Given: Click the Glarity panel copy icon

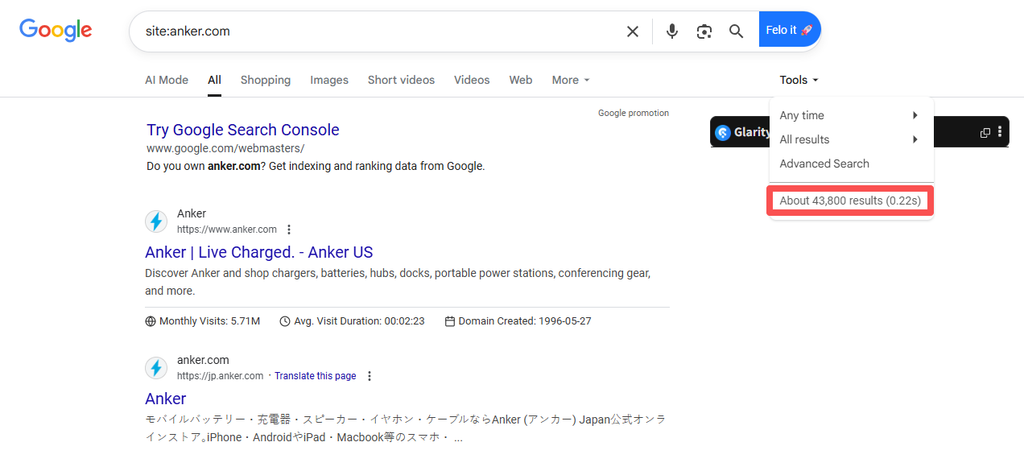Looking at the screenshot, I should point(985,132).
